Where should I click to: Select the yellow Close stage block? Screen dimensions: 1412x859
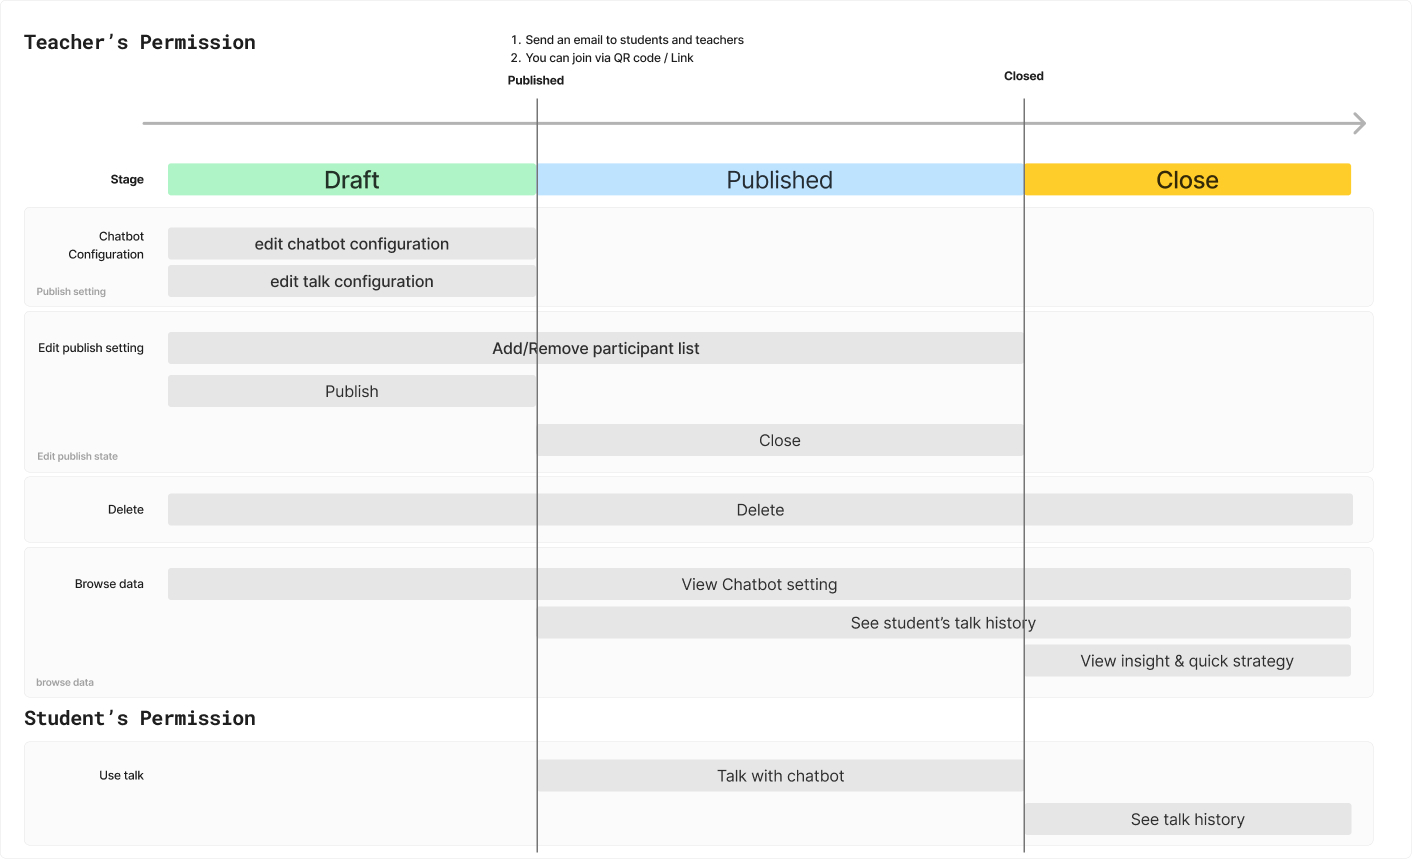(x=1187, y=180)
